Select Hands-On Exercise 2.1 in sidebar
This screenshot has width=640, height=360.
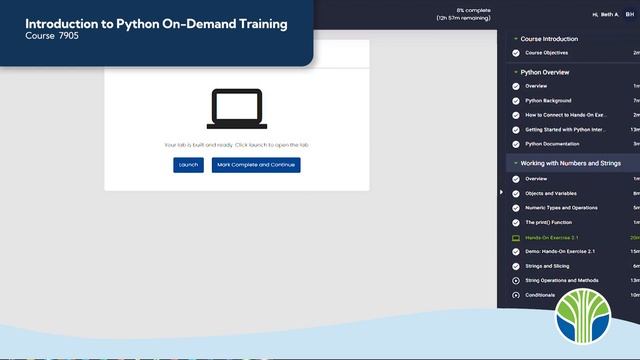tap(552, 238)
